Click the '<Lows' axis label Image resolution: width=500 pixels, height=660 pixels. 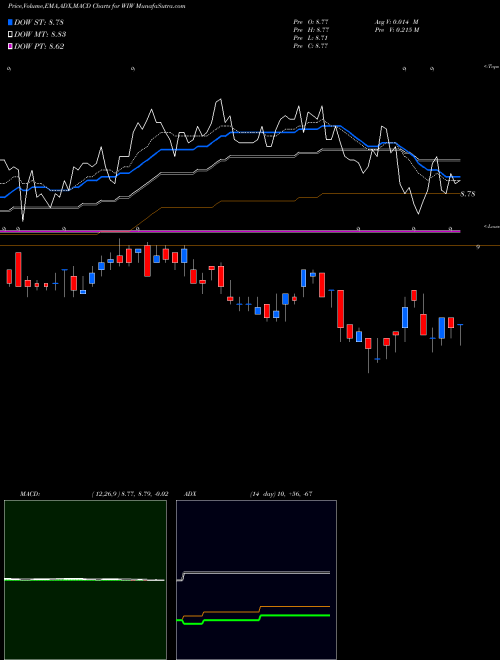click(491, 226)
